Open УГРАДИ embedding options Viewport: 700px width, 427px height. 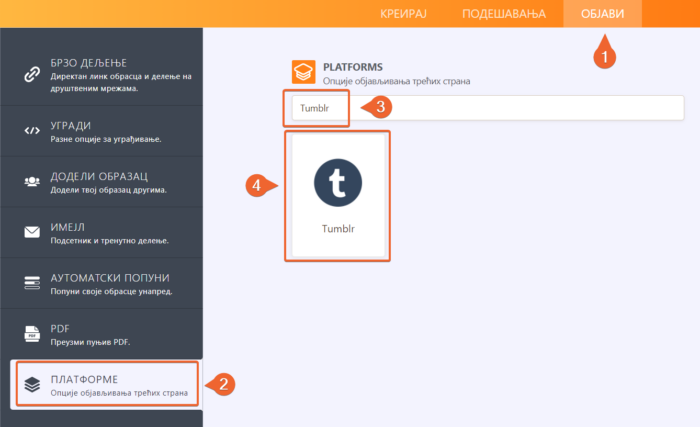point(101,131)
